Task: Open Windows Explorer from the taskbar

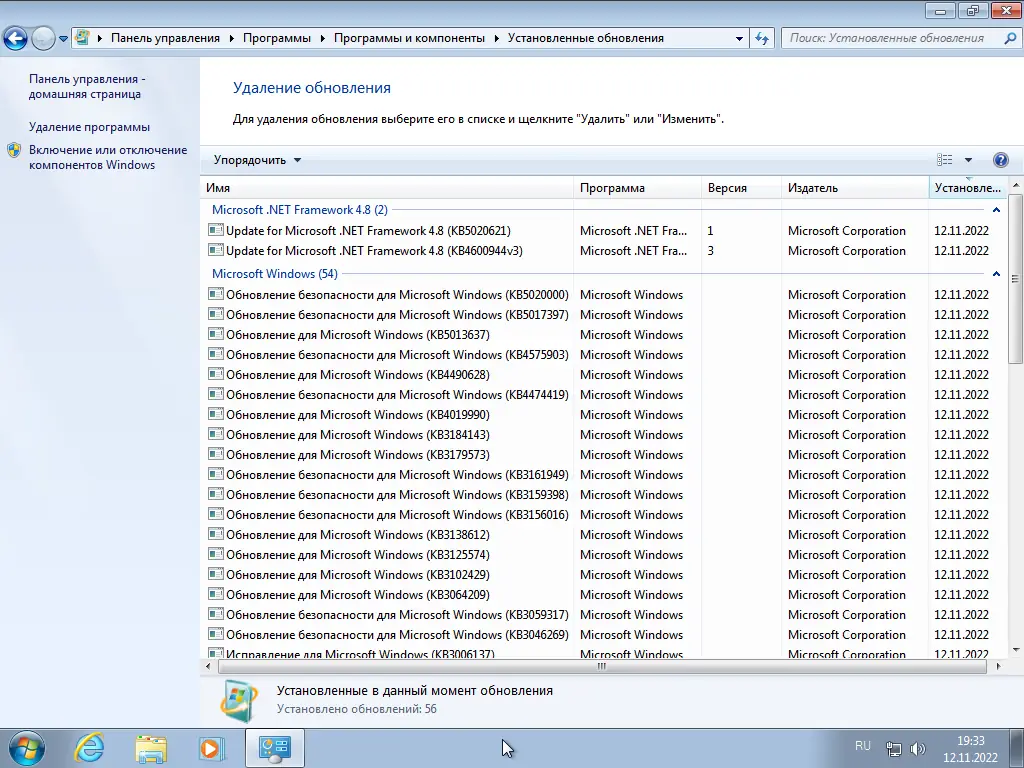Action: [150, 748]
